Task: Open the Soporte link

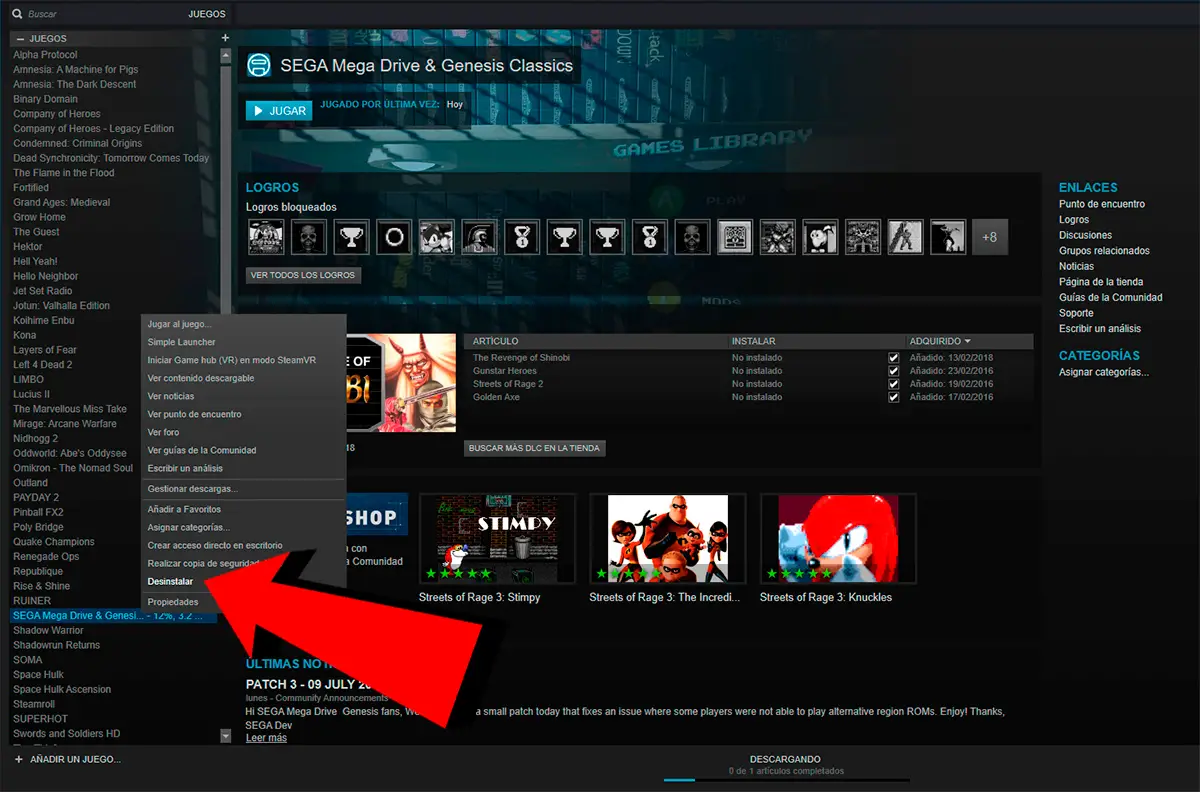Action: pyautogui.click(x=1076, y=313)
